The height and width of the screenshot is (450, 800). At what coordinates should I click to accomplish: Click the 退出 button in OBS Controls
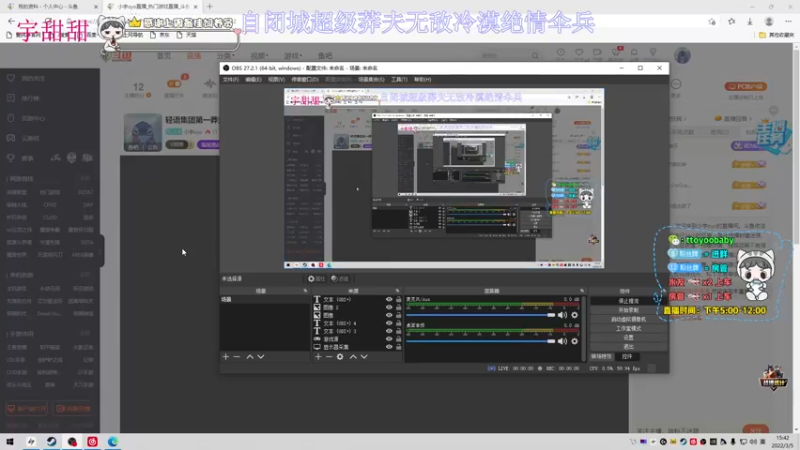629,347
